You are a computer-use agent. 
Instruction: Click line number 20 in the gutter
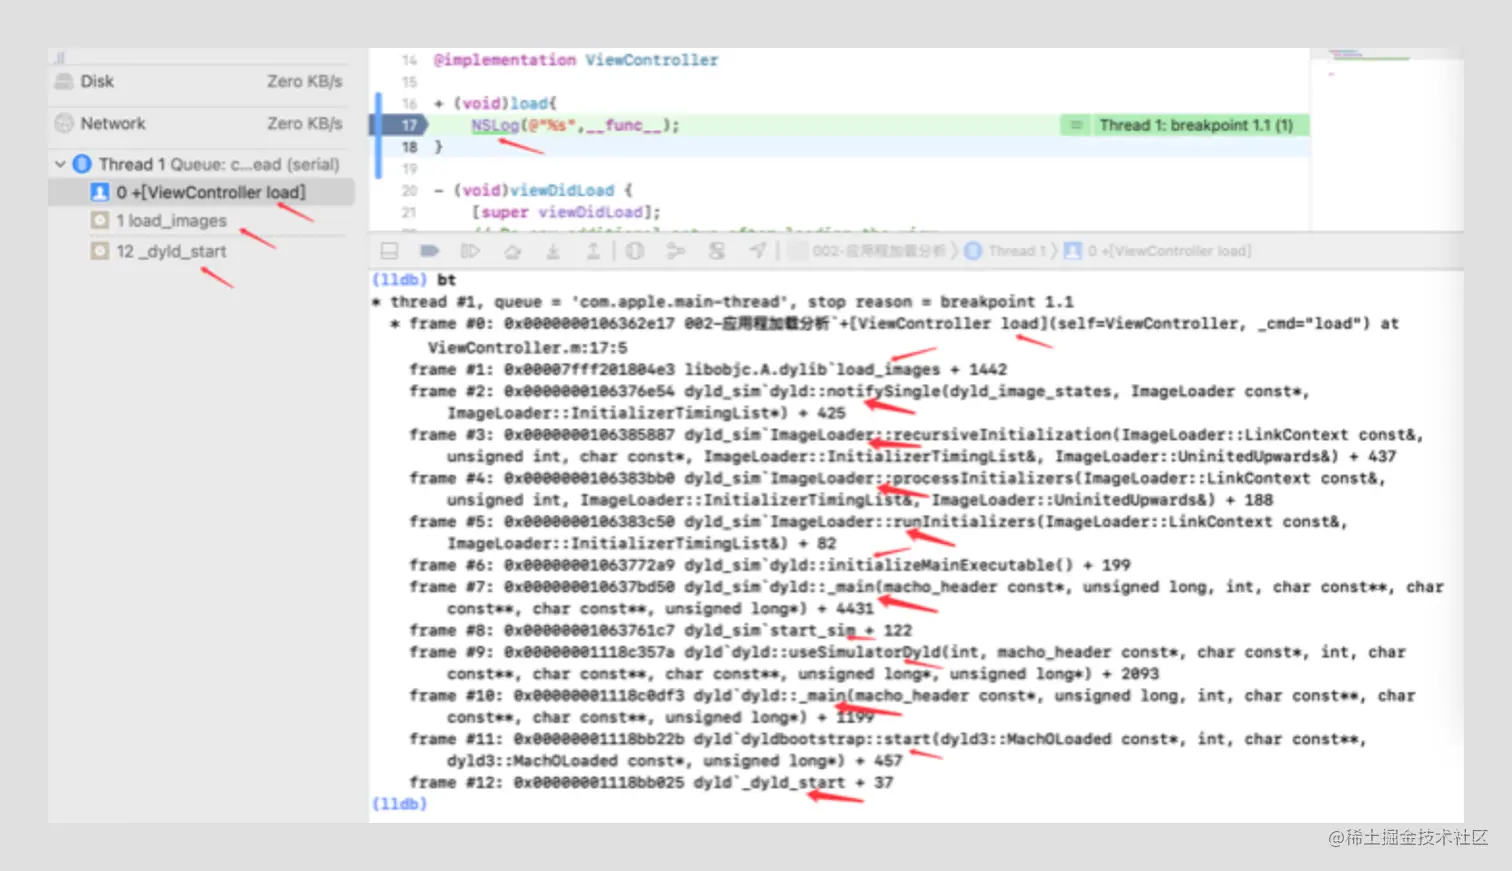coord(409,190)
